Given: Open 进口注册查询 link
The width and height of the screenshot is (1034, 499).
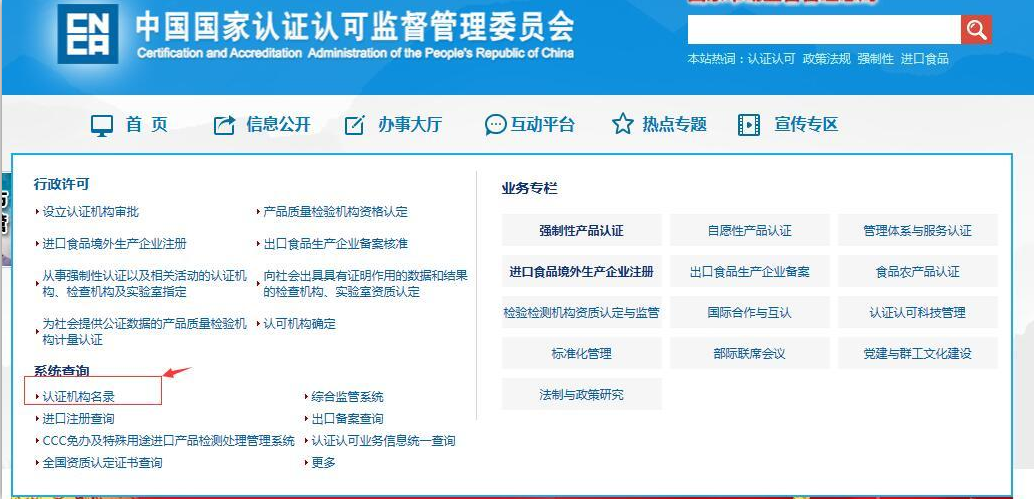Looking at the screenshot, I should [x=78, y=419].
